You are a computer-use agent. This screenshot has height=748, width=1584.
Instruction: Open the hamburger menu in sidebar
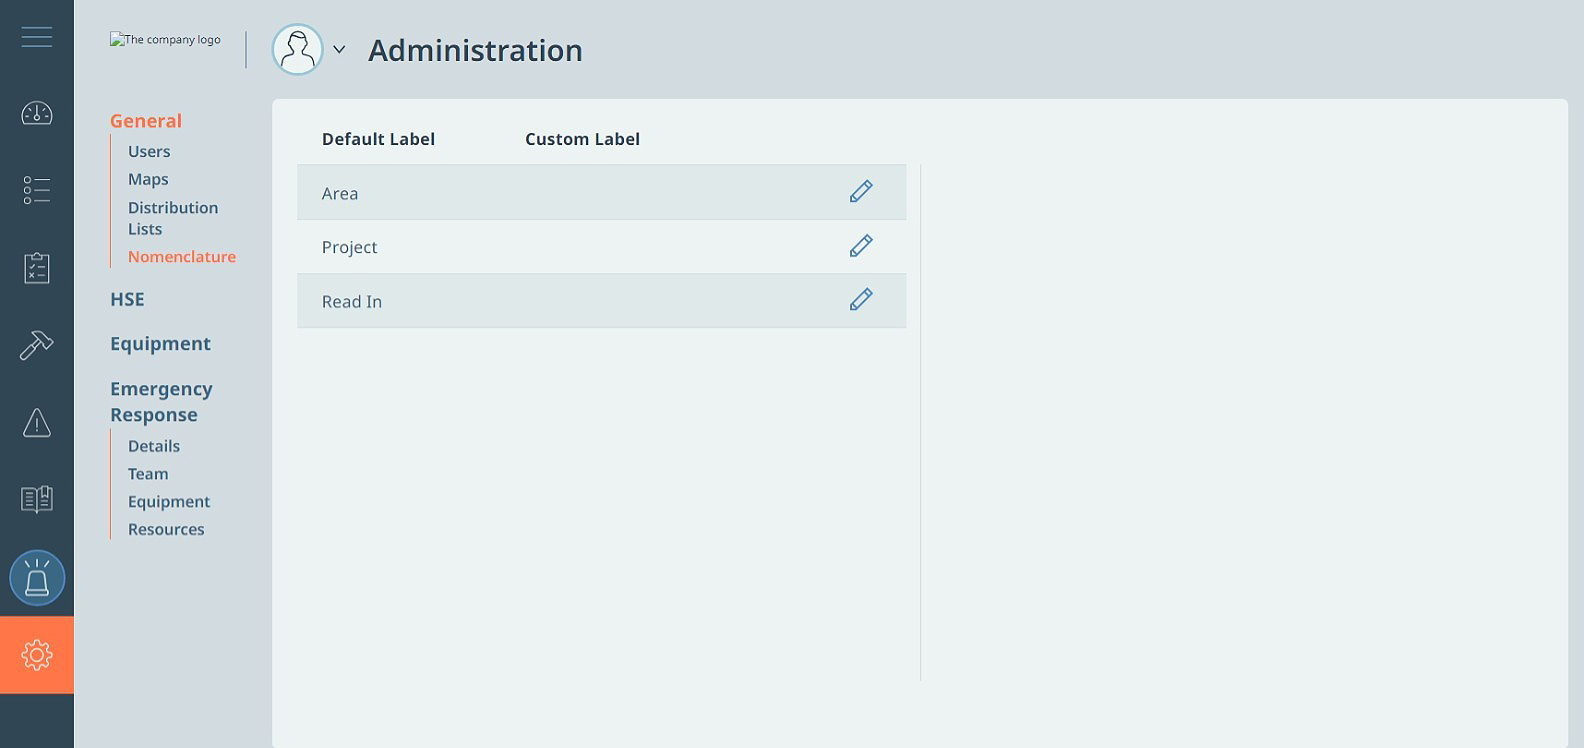click(x=37, y=37)
